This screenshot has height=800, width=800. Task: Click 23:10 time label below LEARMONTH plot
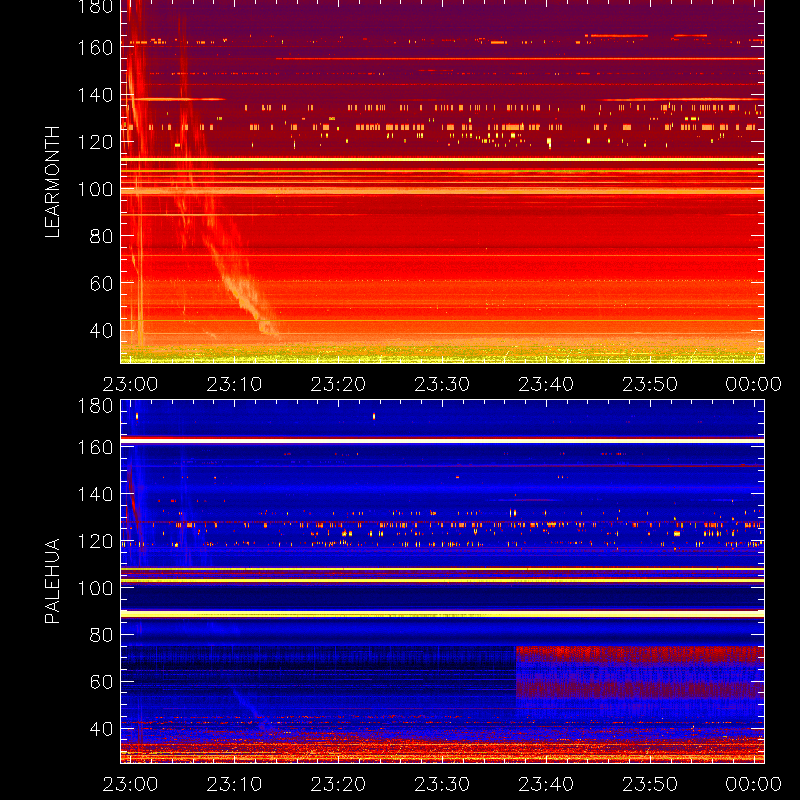click(x=234, y=384)
